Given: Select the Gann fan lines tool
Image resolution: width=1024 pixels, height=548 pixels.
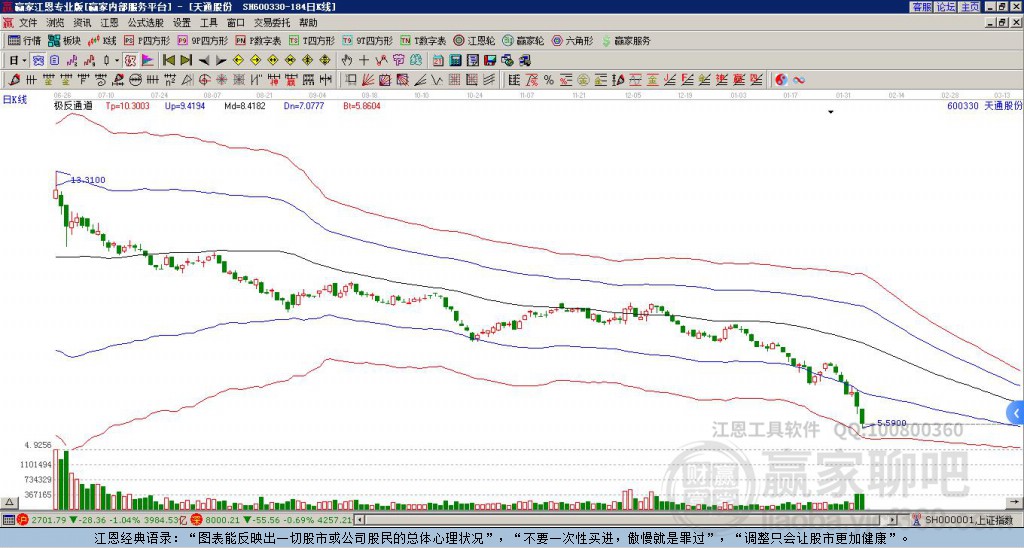Looking at the screenshot, I should [368, 80].
